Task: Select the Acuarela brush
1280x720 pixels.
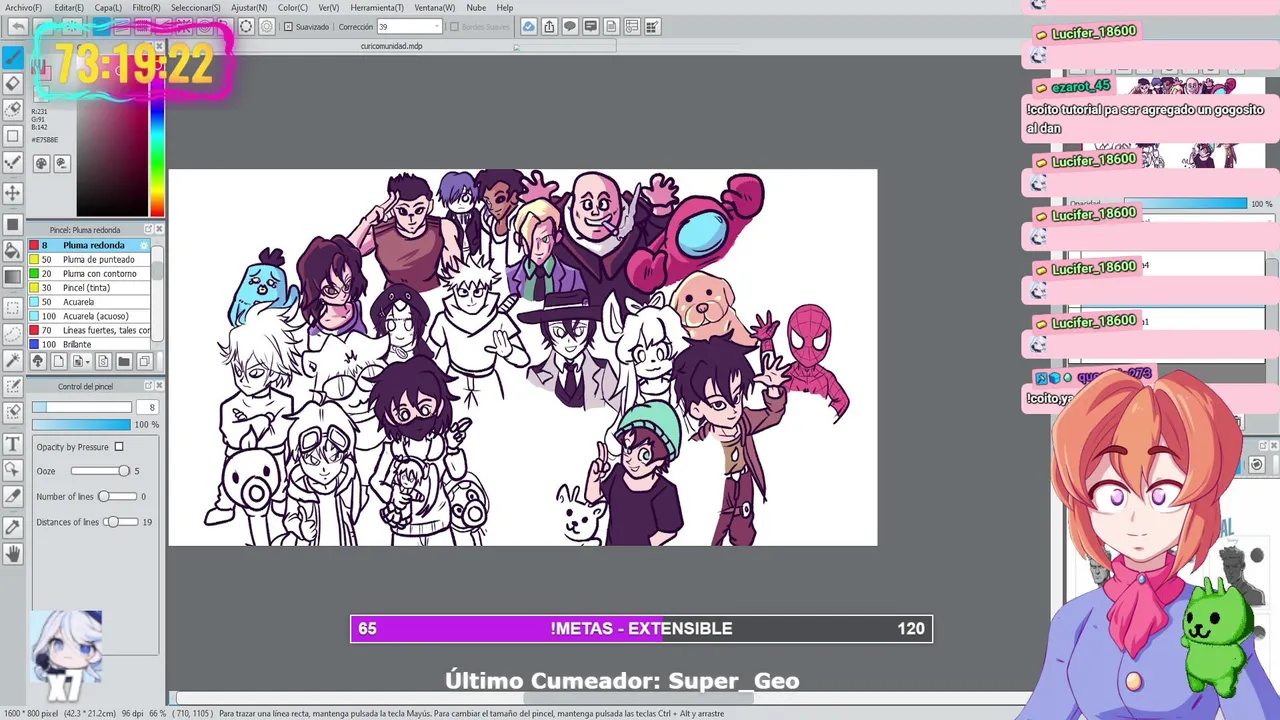Action: pos(89,302)
